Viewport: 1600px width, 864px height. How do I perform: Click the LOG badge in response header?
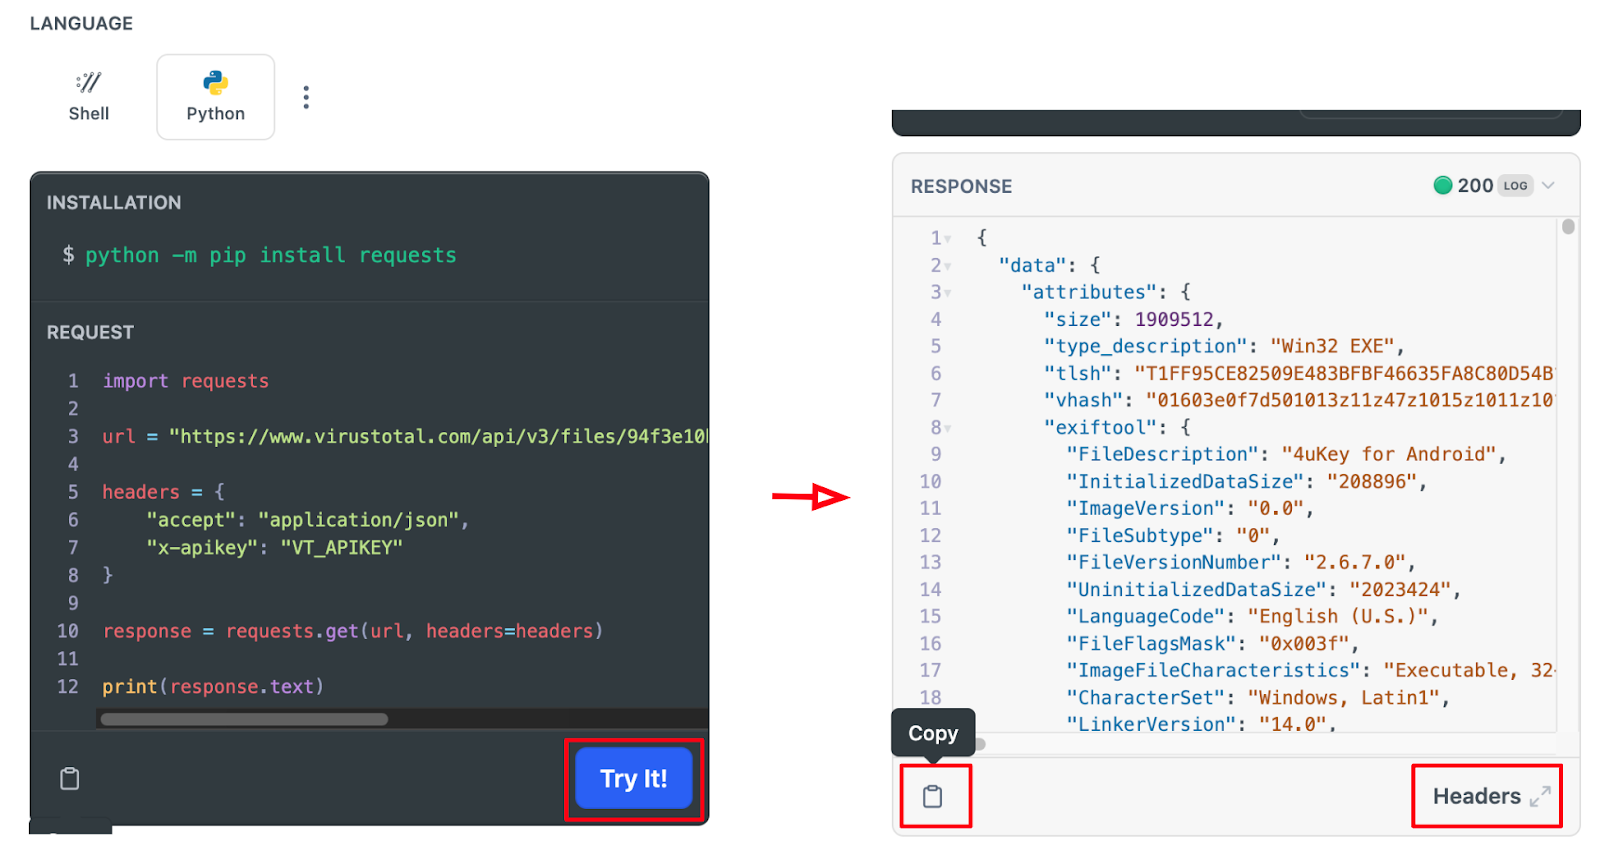tap(1515, 185)
